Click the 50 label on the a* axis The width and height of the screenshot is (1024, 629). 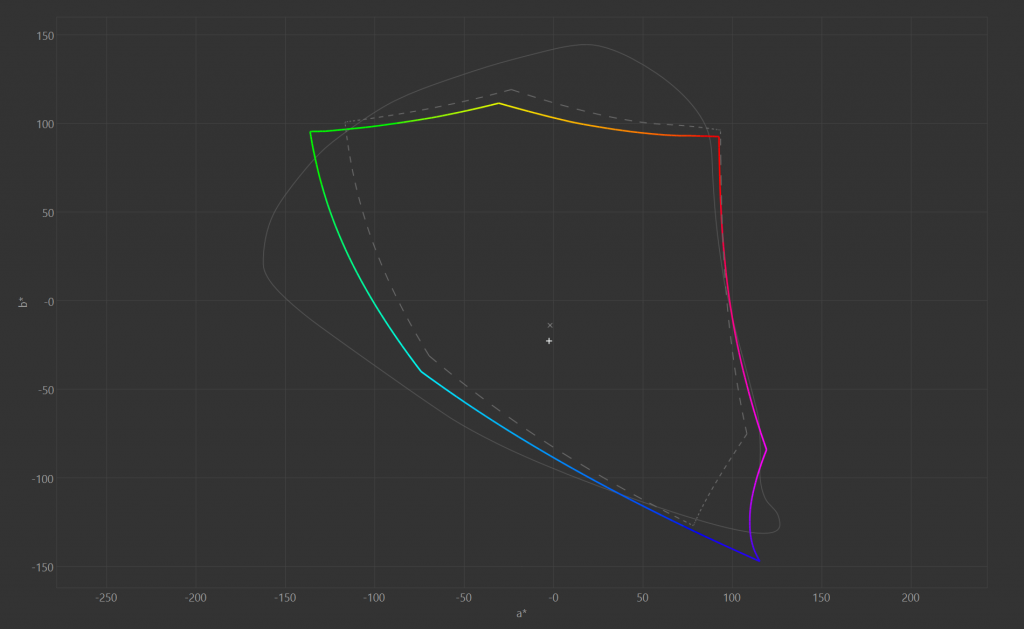(x=643, y=598)
